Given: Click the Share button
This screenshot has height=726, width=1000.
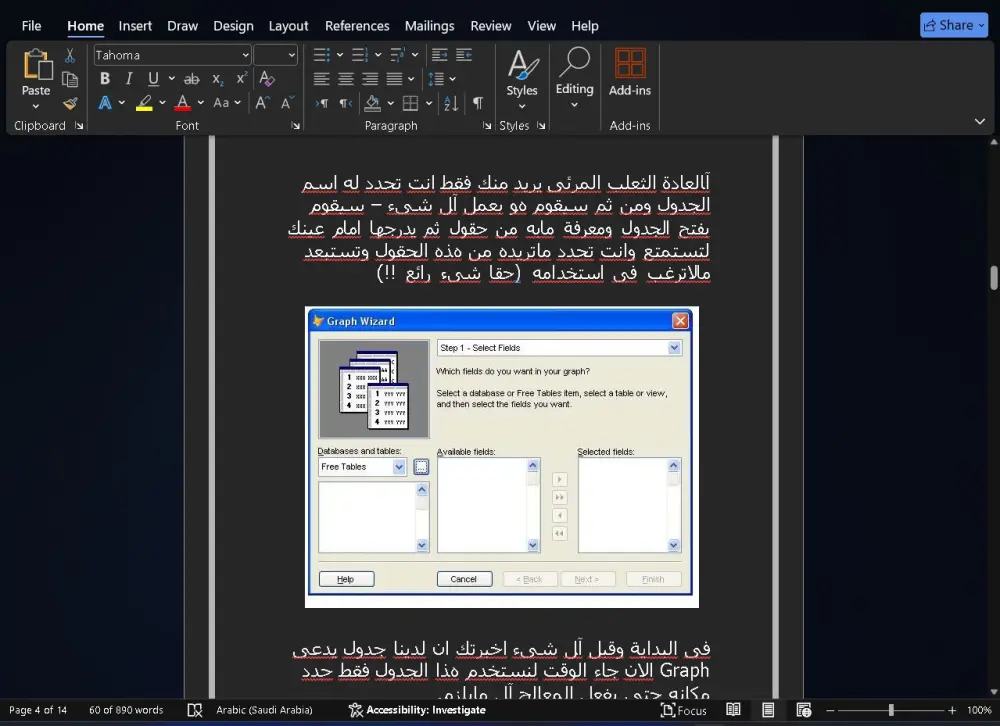Looking at the screenshot, I should point(953,24).
